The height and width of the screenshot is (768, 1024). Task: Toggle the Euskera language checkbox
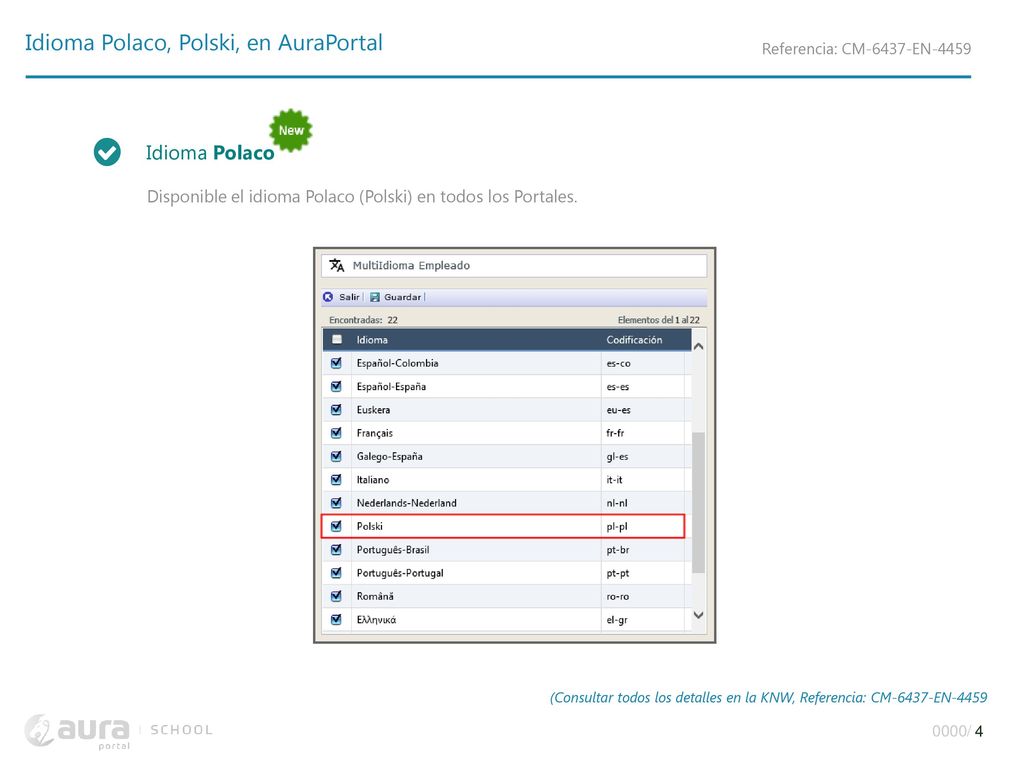coord(336,410)
